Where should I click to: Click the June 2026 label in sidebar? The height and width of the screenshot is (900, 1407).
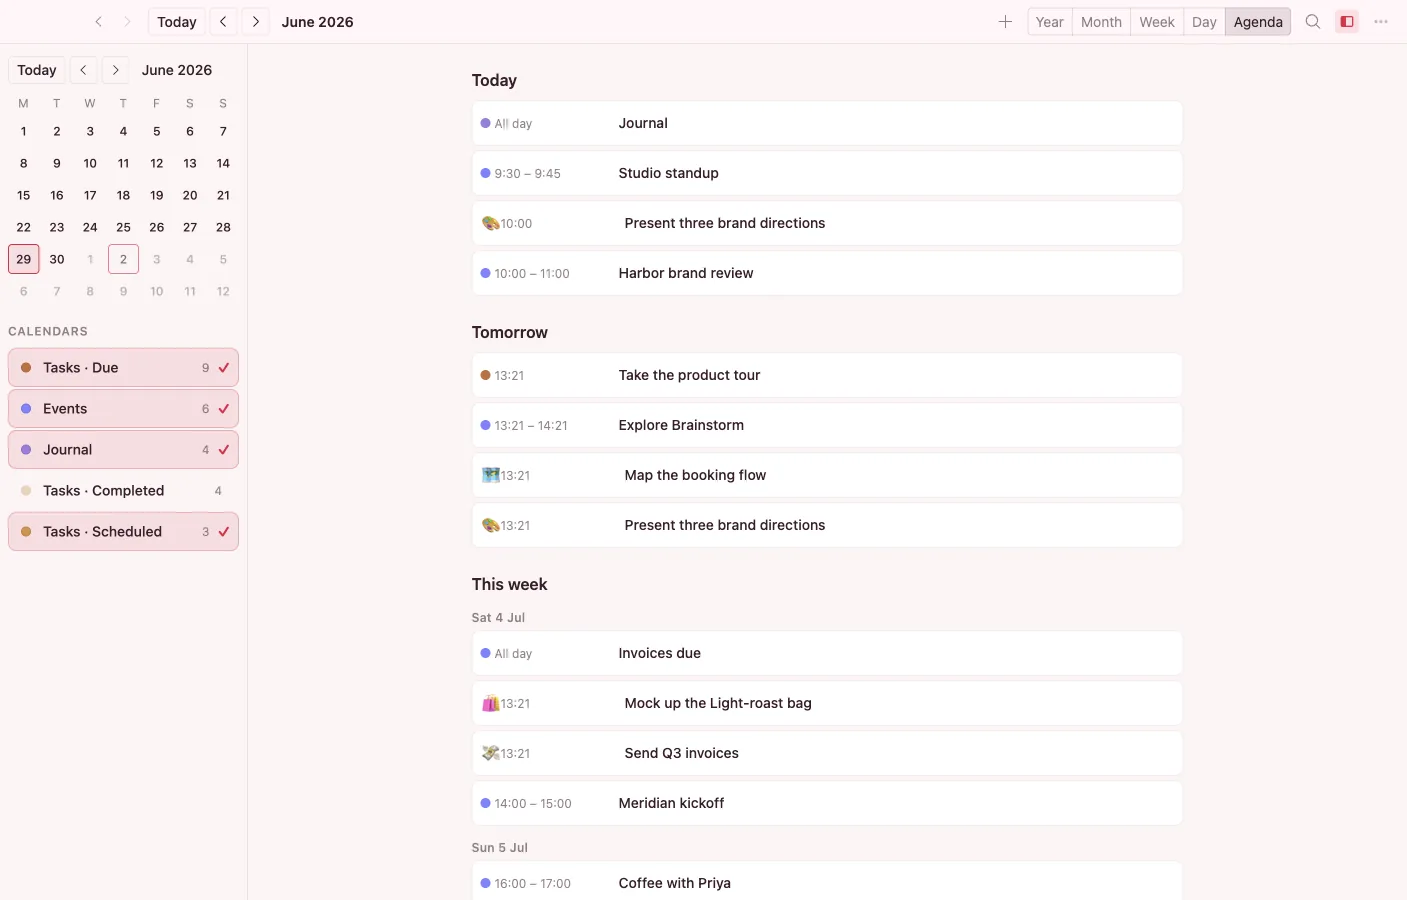(x=177, y=70)
